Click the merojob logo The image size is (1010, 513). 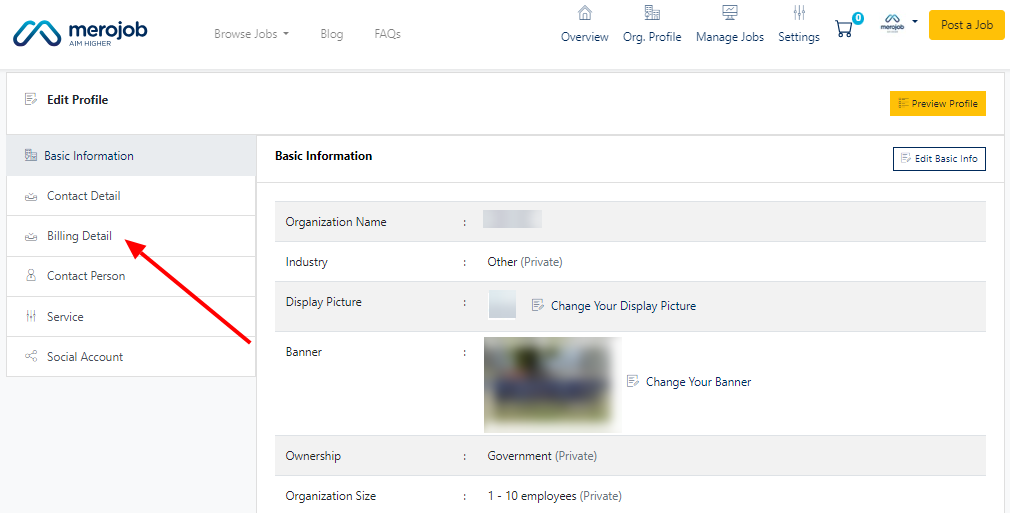tap(80, 33)
